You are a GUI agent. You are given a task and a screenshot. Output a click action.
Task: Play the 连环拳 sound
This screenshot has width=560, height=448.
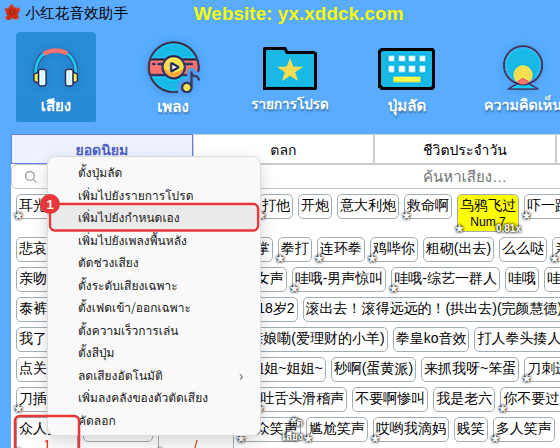coord(340,249)
